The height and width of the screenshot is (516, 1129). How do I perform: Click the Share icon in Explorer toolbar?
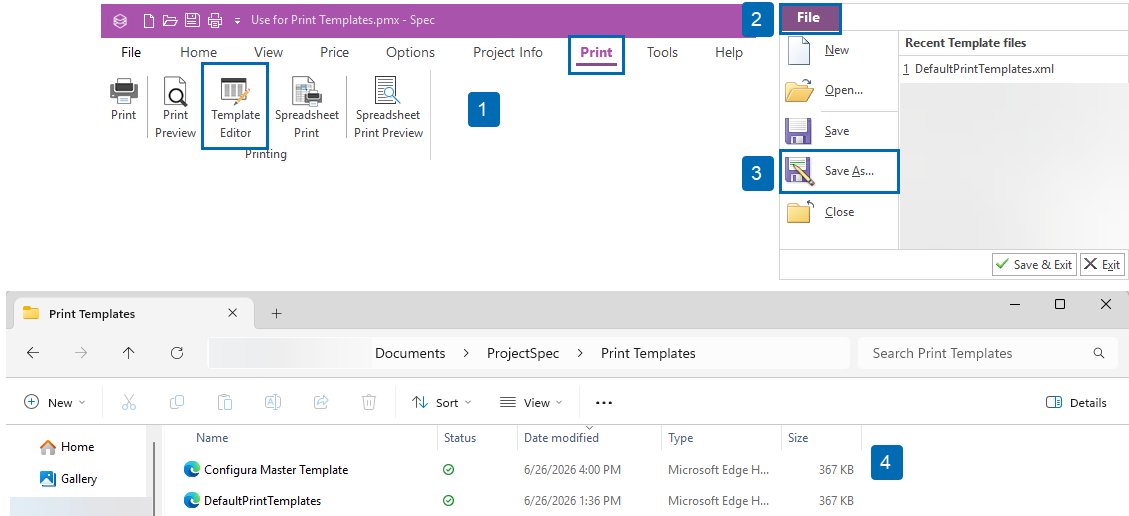[321, 402]
